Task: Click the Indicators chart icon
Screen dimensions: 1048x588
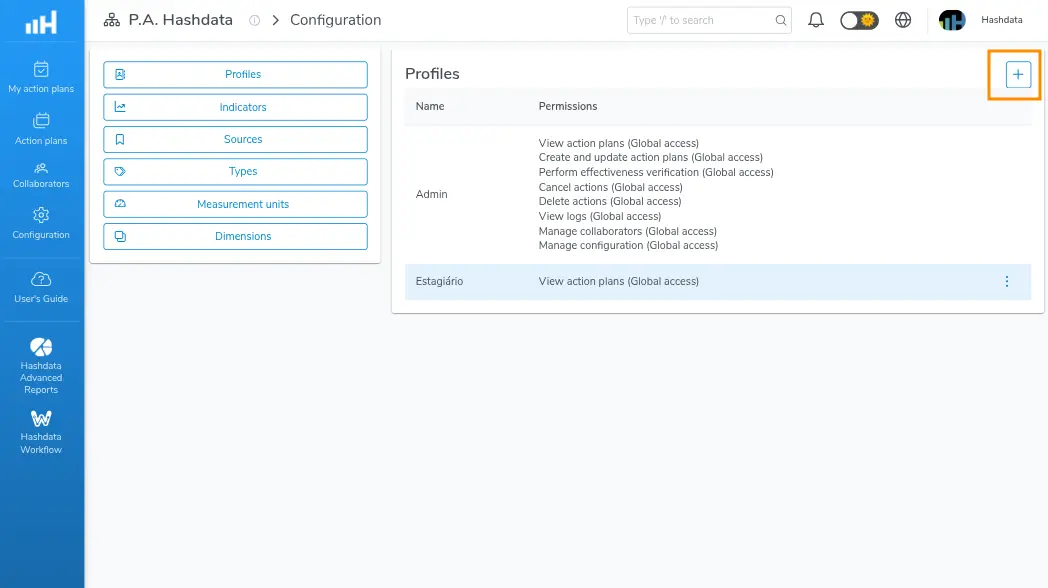Action: (120, 107)
